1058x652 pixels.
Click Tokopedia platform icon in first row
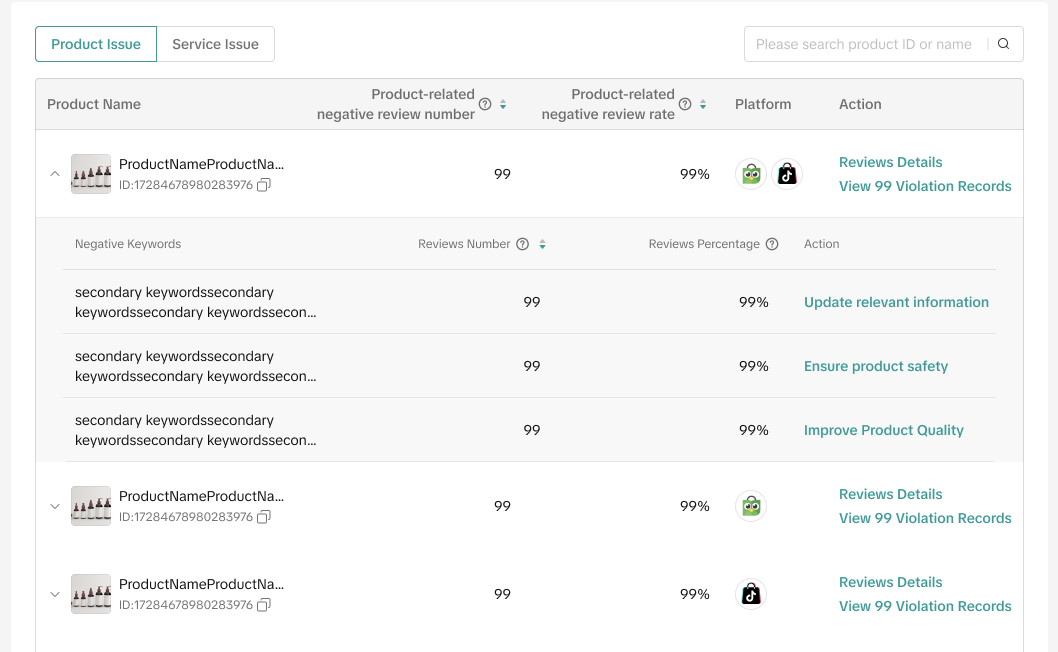tap(751, 174)
